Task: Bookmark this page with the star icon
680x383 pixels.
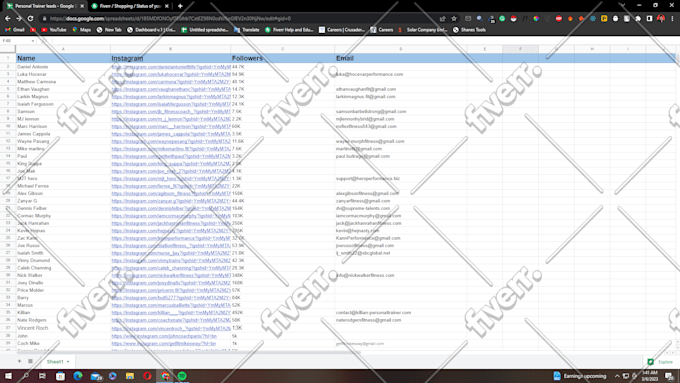Action: 454,19
